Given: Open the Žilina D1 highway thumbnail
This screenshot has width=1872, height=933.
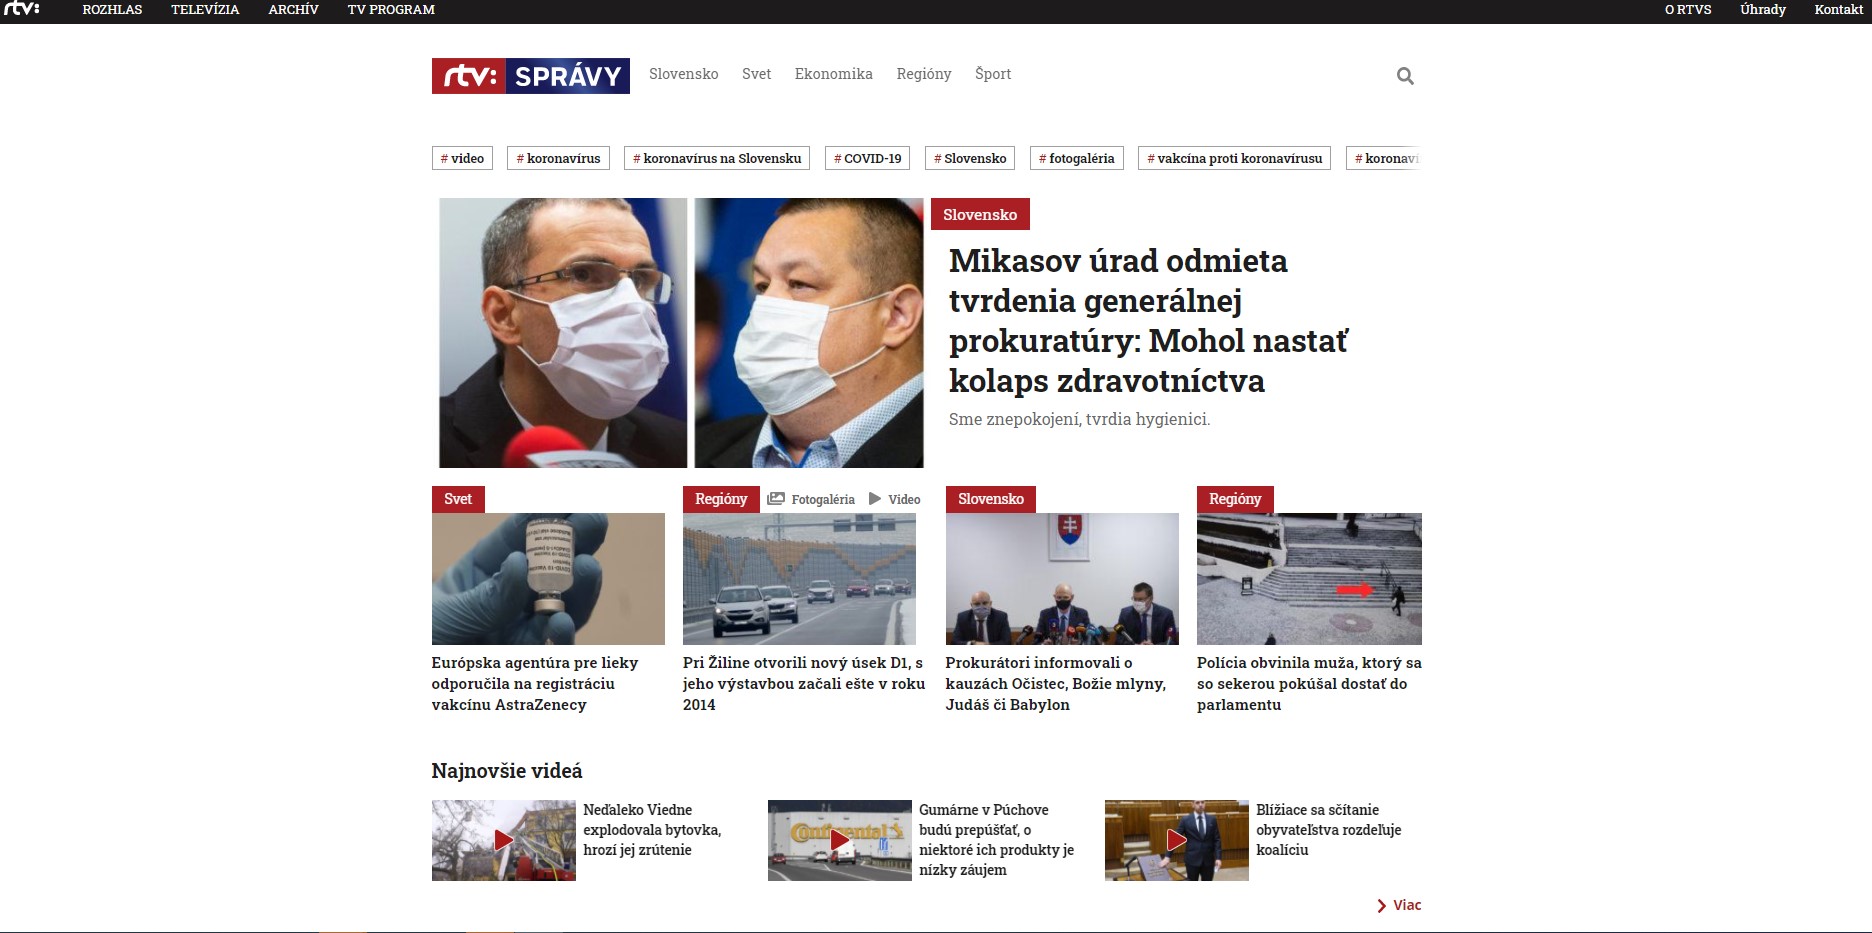Looking at the screenshot, I should [x=799, y=579].
